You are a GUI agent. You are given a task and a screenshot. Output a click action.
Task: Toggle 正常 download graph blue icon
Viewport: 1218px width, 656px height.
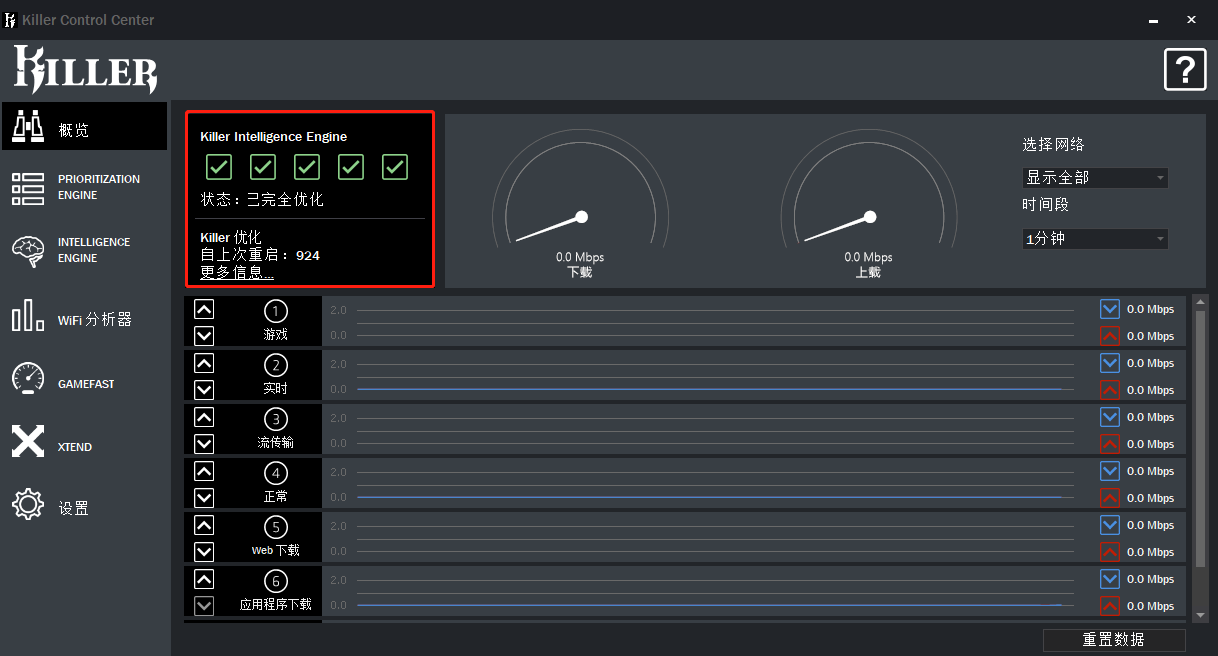click(x=1110, y=471)
